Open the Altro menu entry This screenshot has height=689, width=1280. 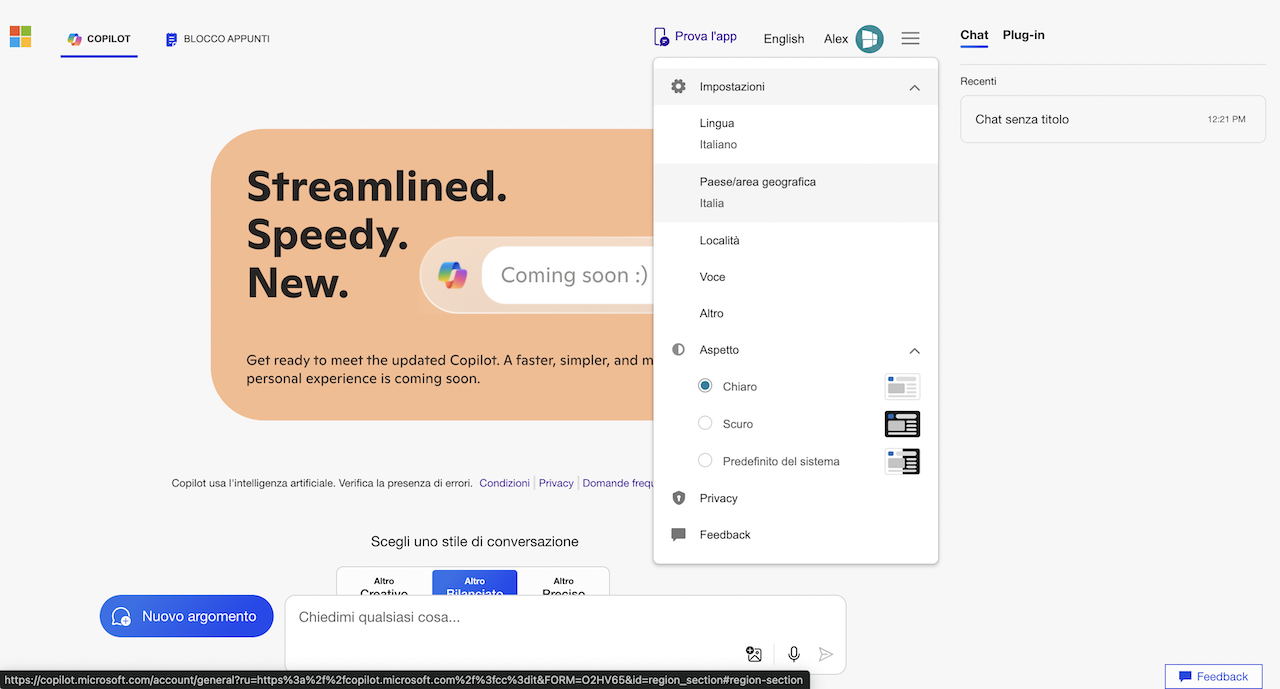[796, 314]
